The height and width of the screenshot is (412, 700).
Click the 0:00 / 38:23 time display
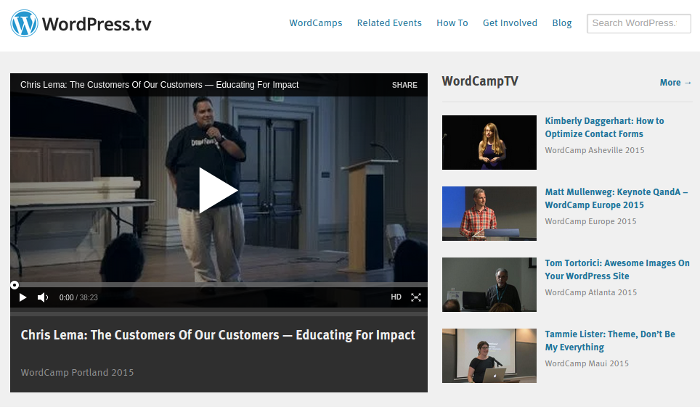pos(79,297)
